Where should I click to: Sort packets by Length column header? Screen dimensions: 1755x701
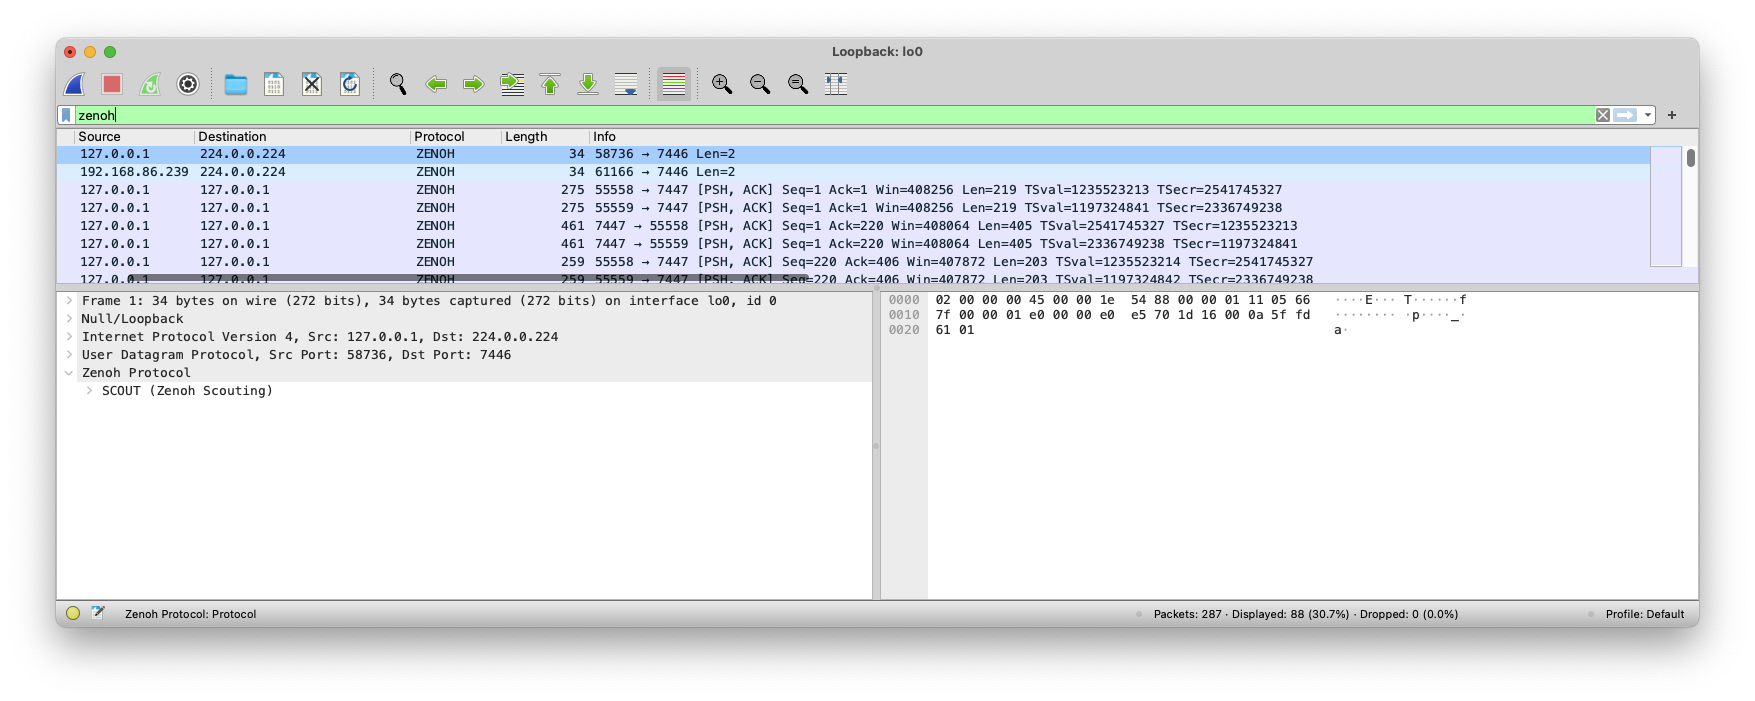pyautogui.click(x=526, y=137)
